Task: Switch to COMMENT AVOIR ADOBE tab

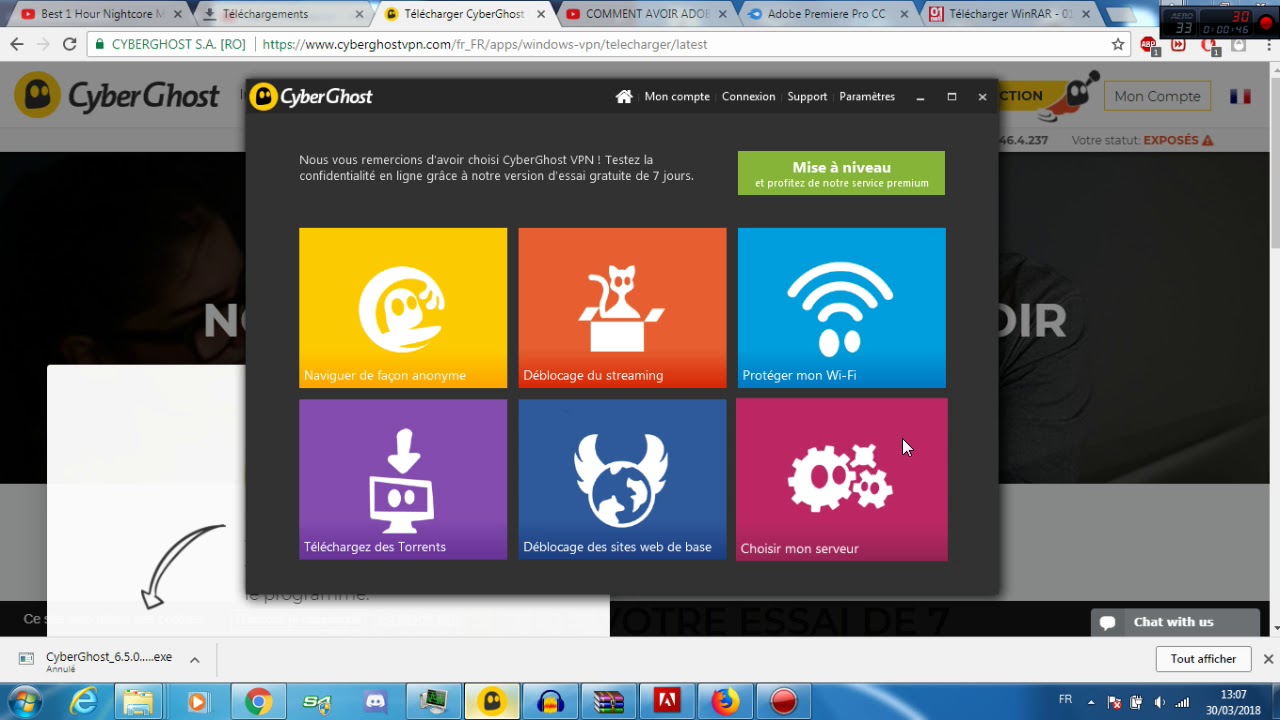Action: [645, 14]
